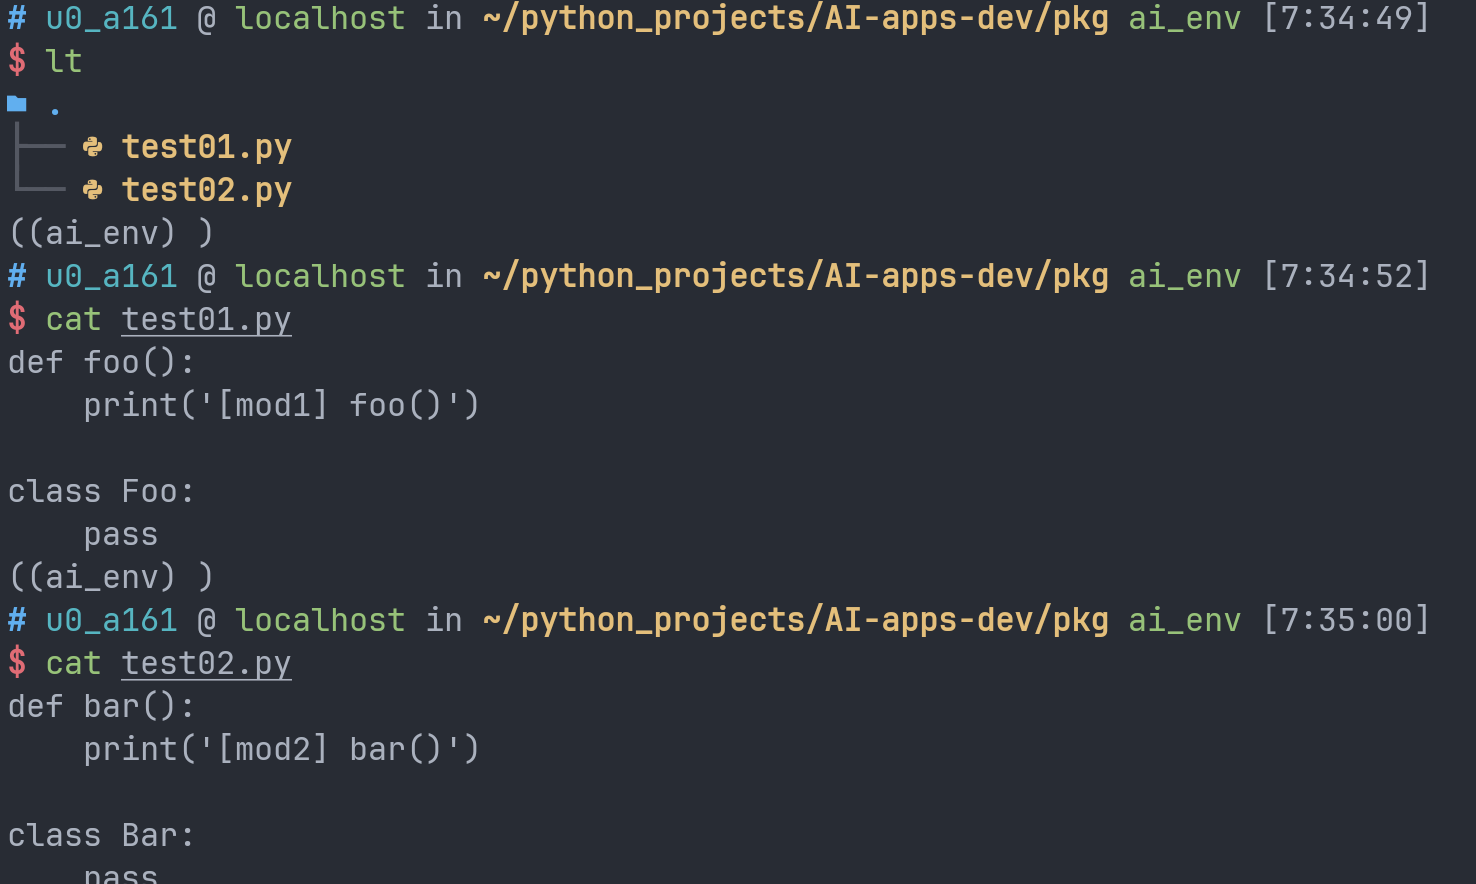Click the print('[mod2] bar()') line
Viewport: 1476px width, 884px height.
(281, 749)
